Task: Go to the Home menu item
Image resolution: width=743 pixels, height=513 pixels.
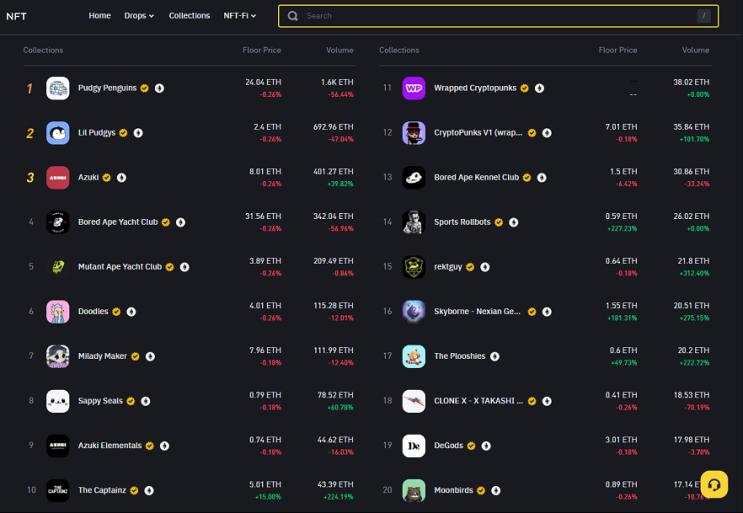Action: tap(100, 16)
